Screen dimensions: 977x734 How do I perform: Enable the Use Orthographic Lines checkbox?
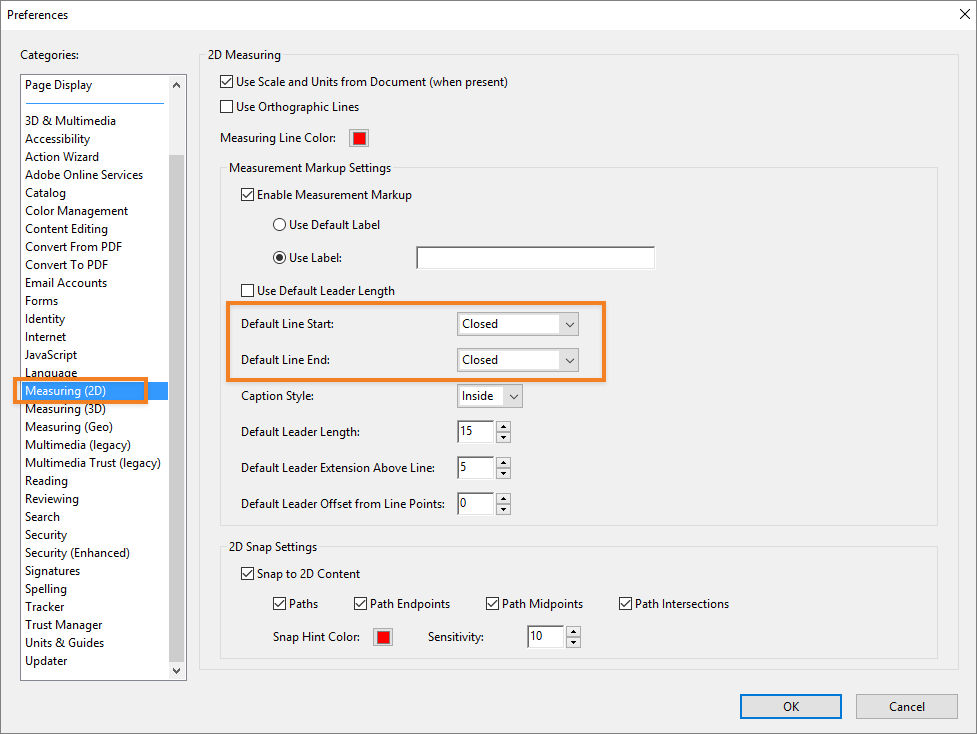click(226, 106)
